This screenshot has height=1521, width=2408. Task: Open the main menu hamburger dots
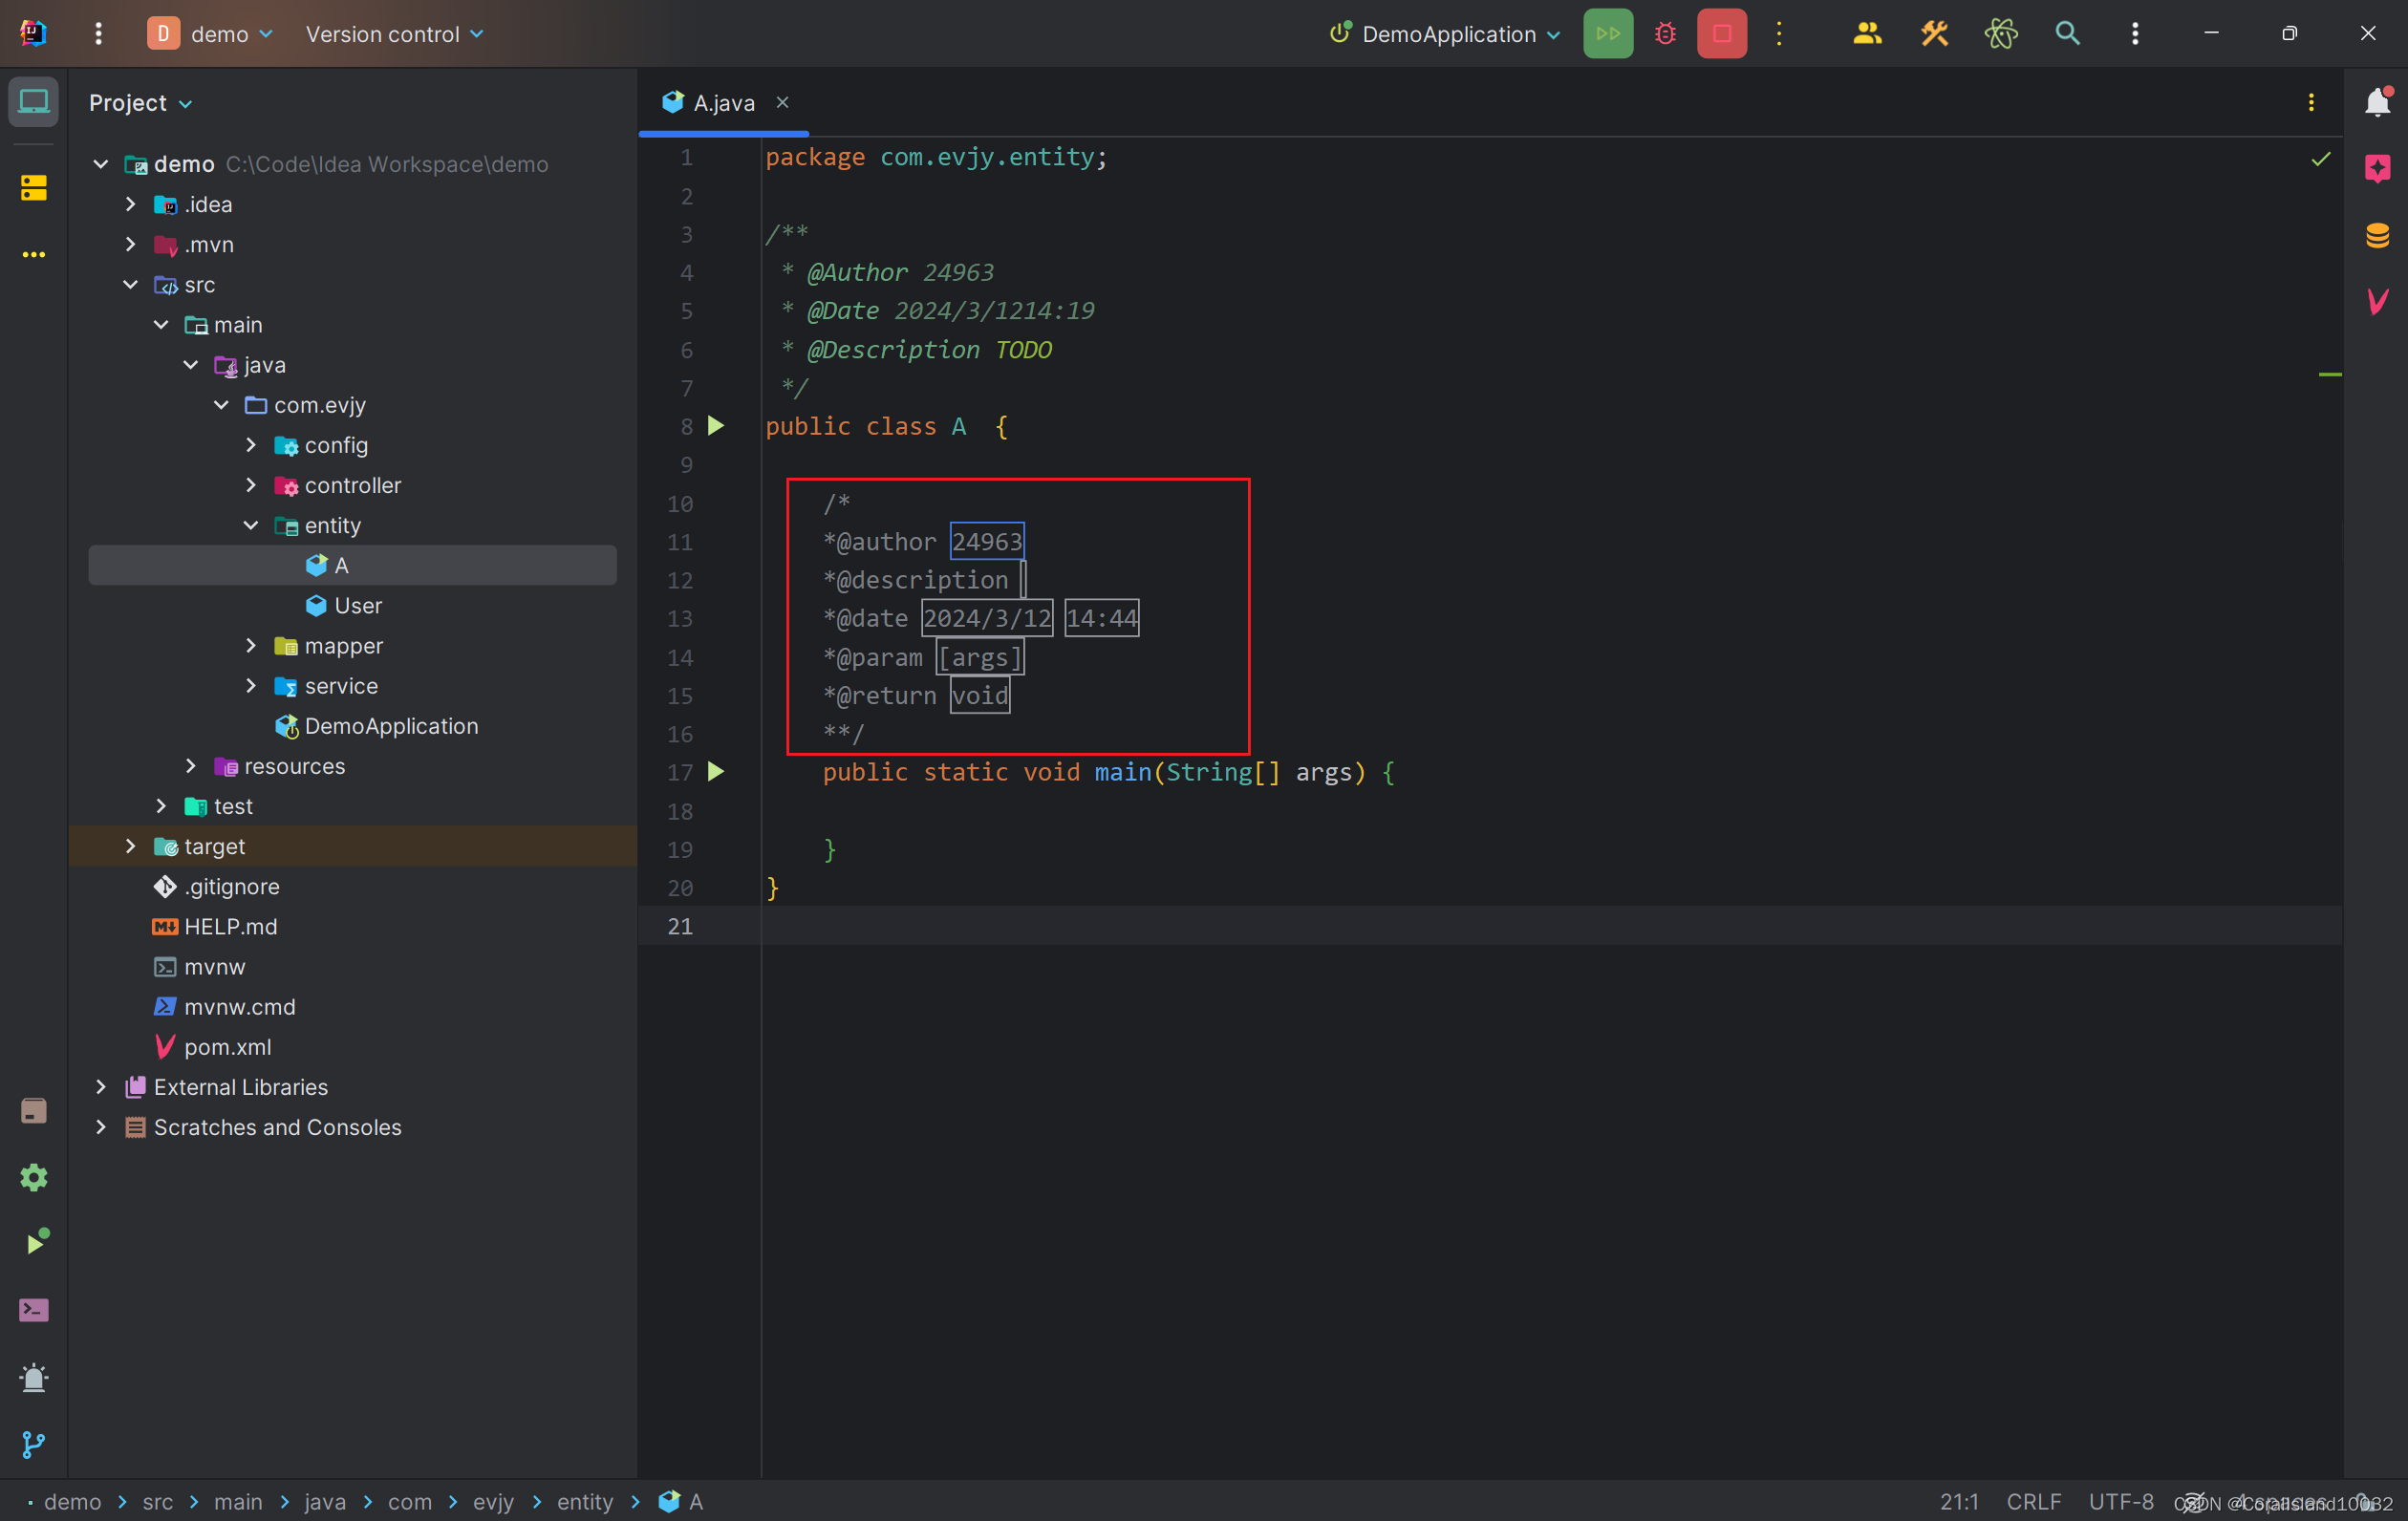tap(98, 34)
